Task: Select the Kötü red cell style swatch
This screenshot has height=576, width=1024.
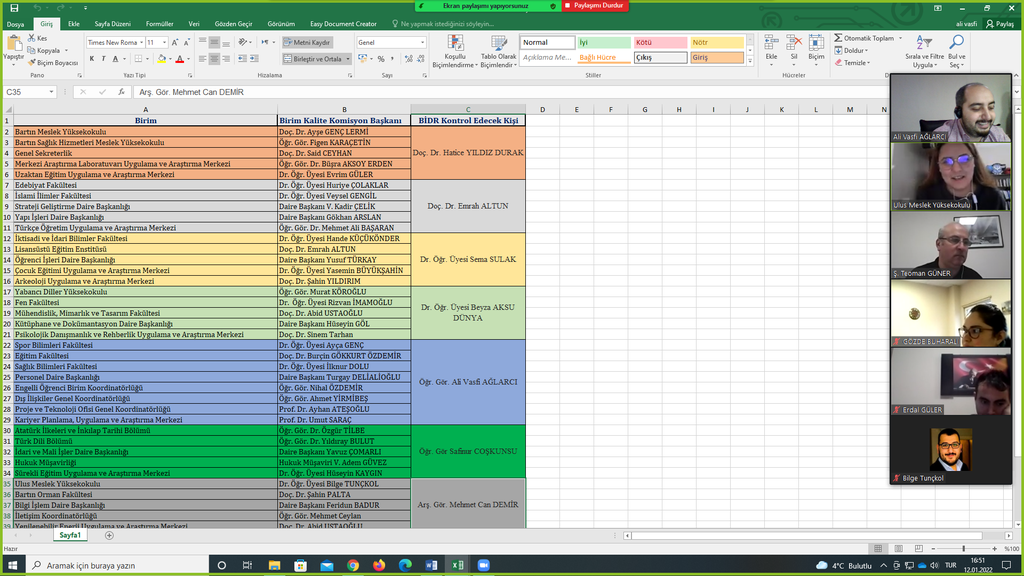Action: 661,43
